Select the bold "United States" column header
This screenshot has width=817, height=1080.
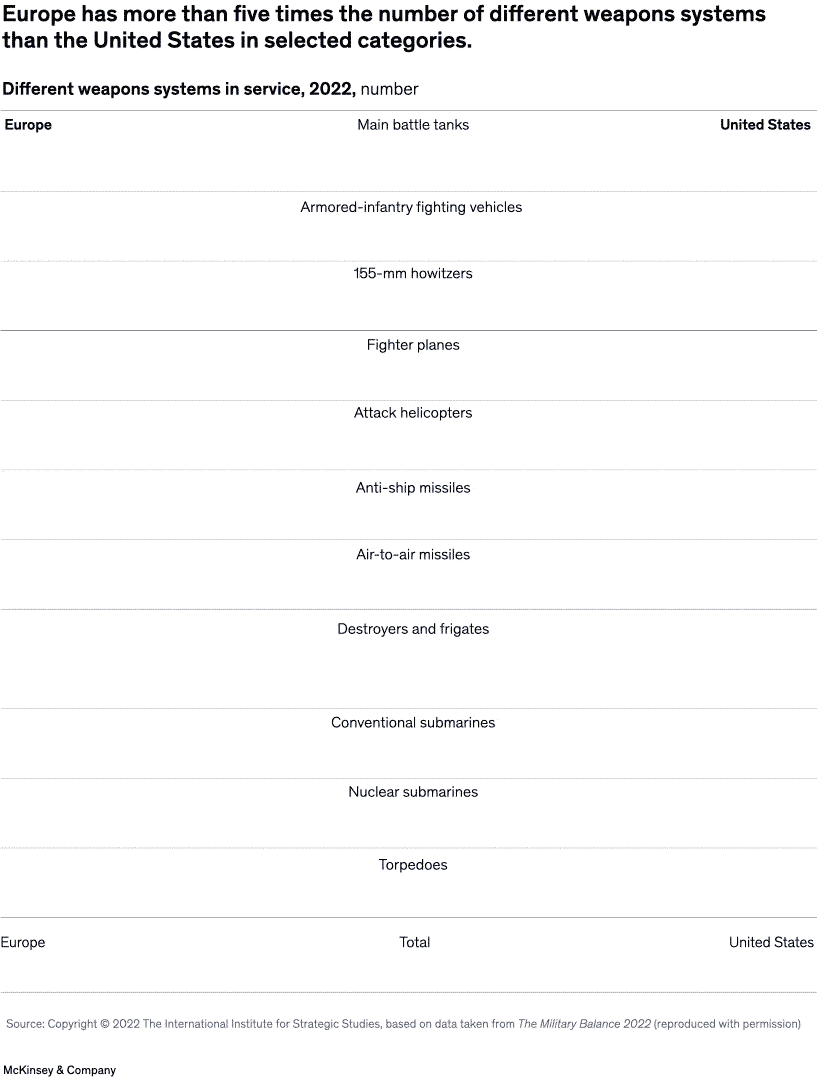click(x=765, y=125)
